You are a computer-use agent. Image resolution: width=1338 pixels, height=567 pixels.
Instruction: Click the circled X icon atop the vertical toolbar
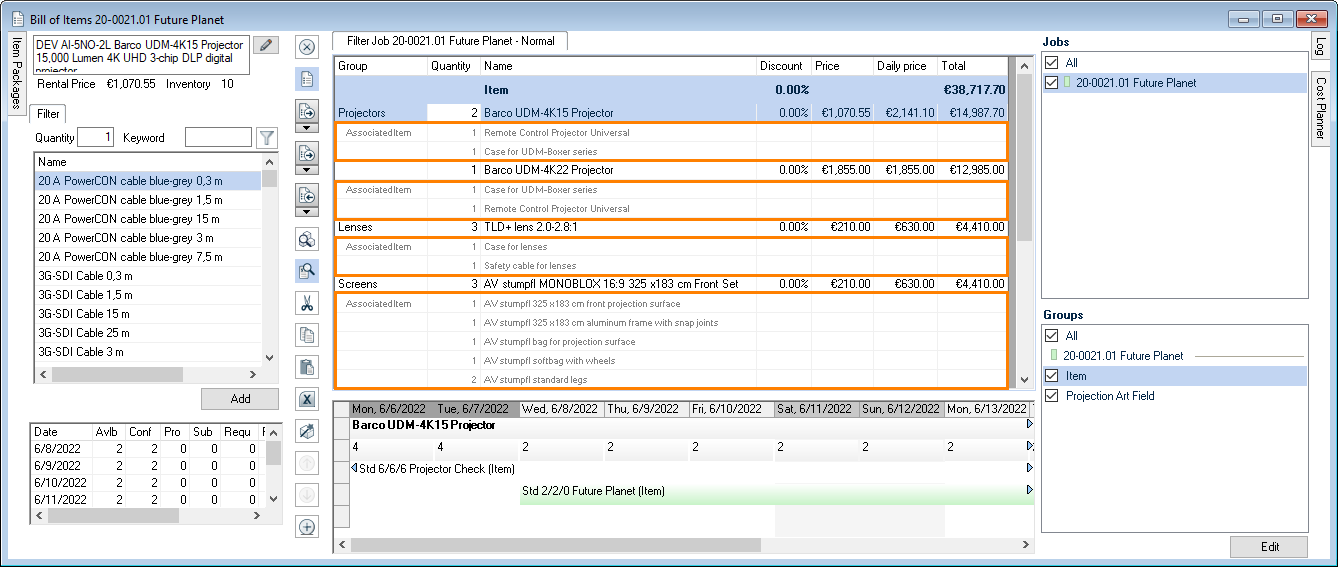307,46
